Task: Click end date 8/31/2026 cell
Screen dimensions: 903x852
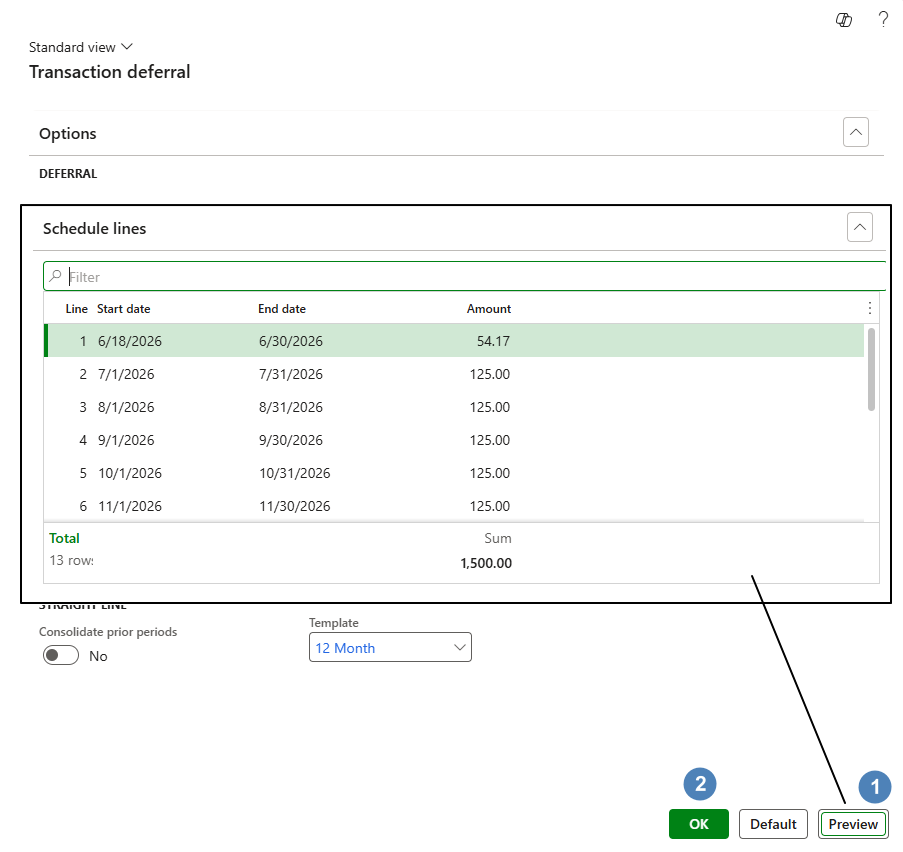Action: tap(291, 407)
